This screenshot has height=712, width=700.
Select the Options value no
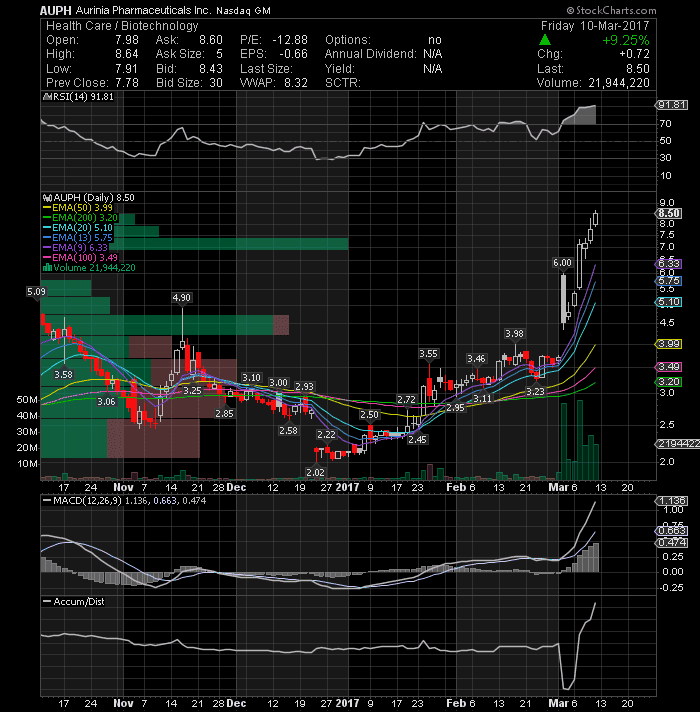pos(435,40)
